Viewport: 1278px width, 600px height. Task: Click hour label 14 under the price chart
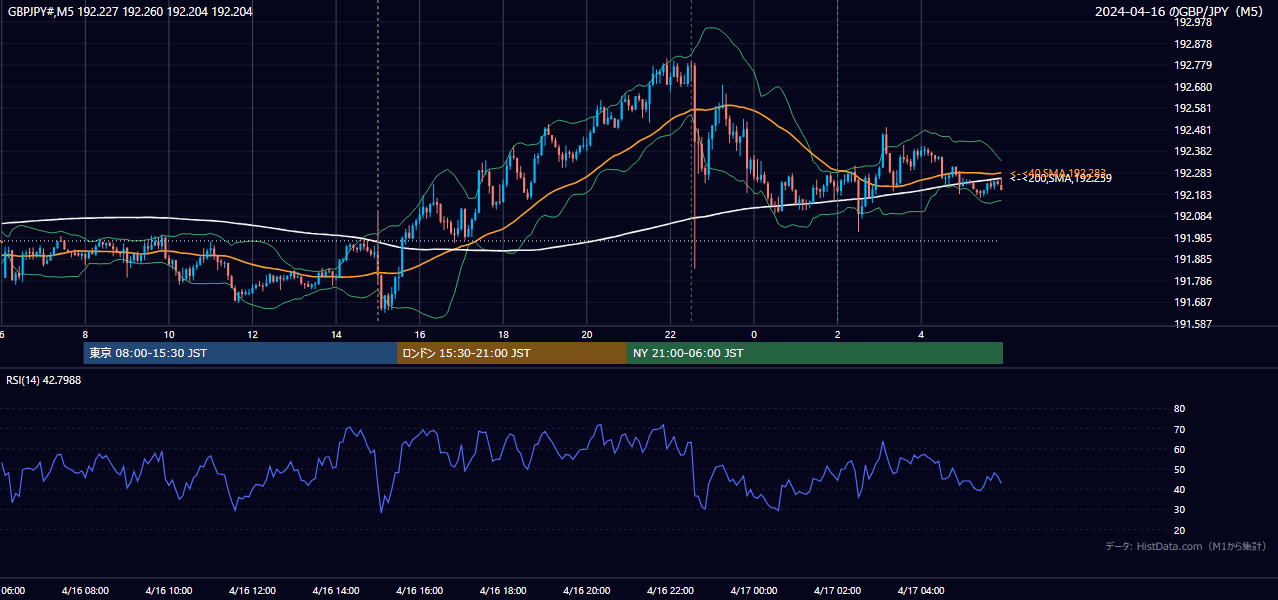(336, 334)
